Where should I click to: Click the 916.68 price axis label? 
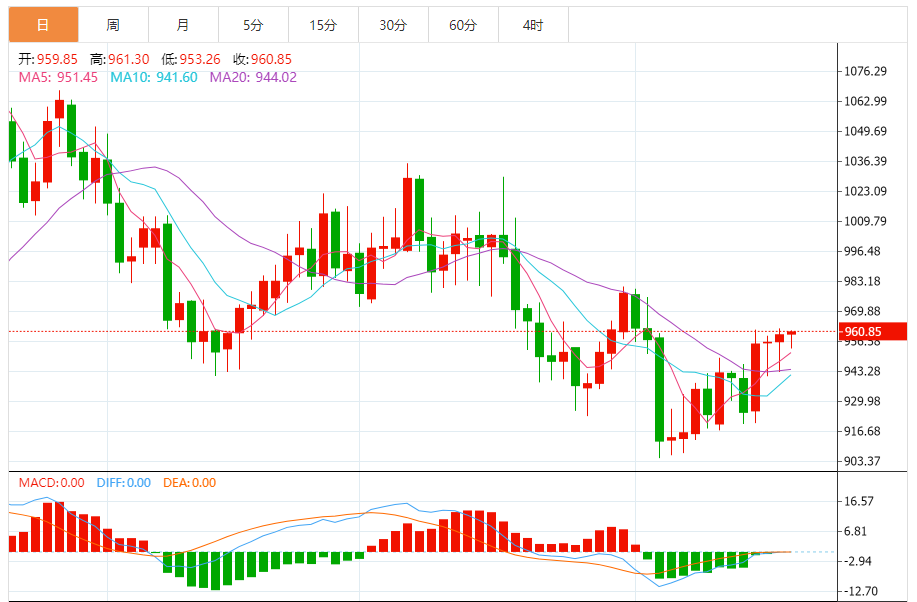point(862,431)
